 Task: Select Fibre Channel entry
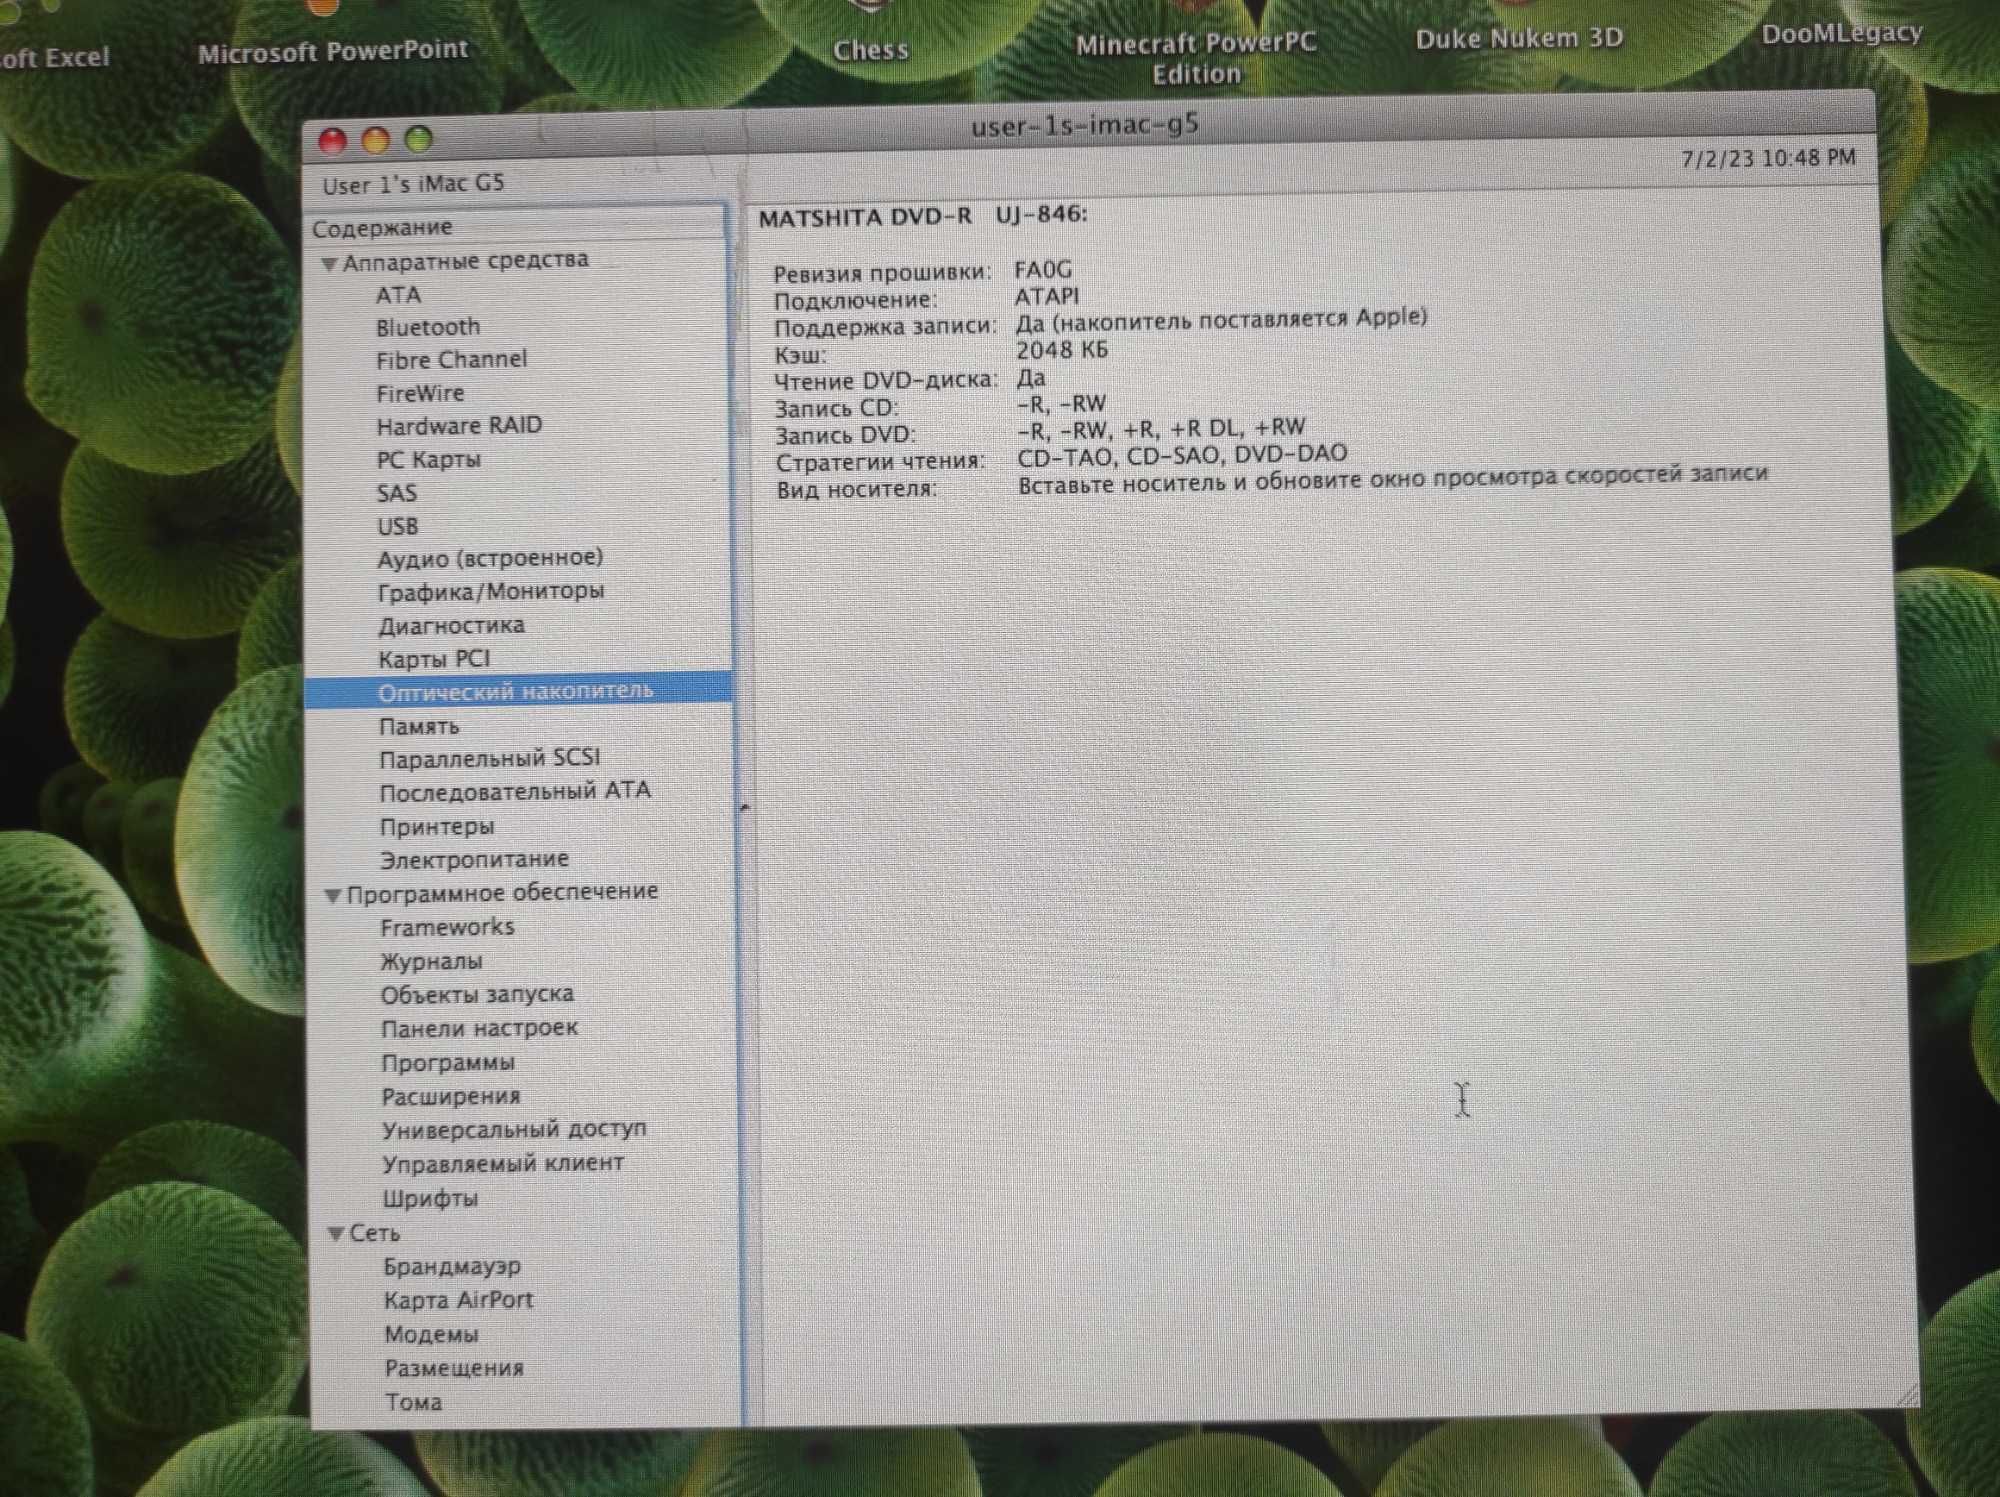[451, 360]
